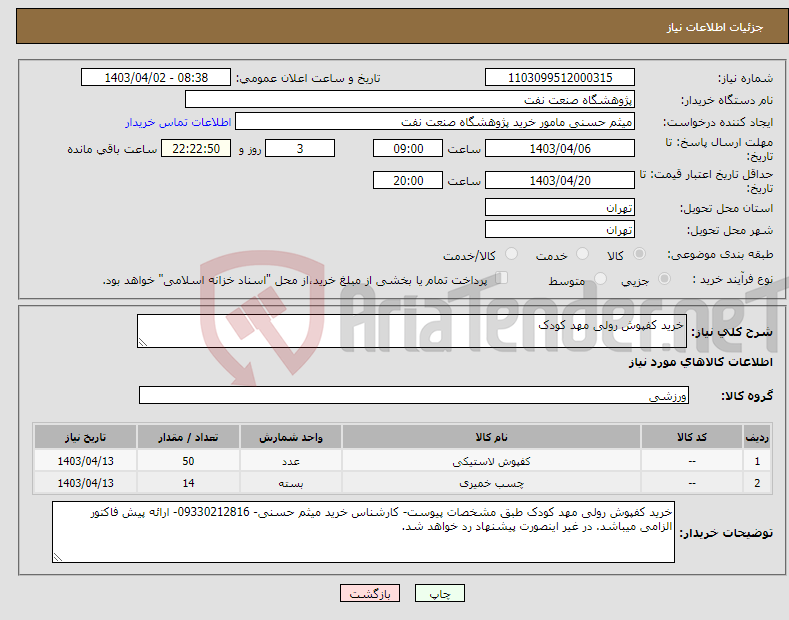
Task: Click the کفپوش لاستیکی item cell
Action: click(491, 460)
